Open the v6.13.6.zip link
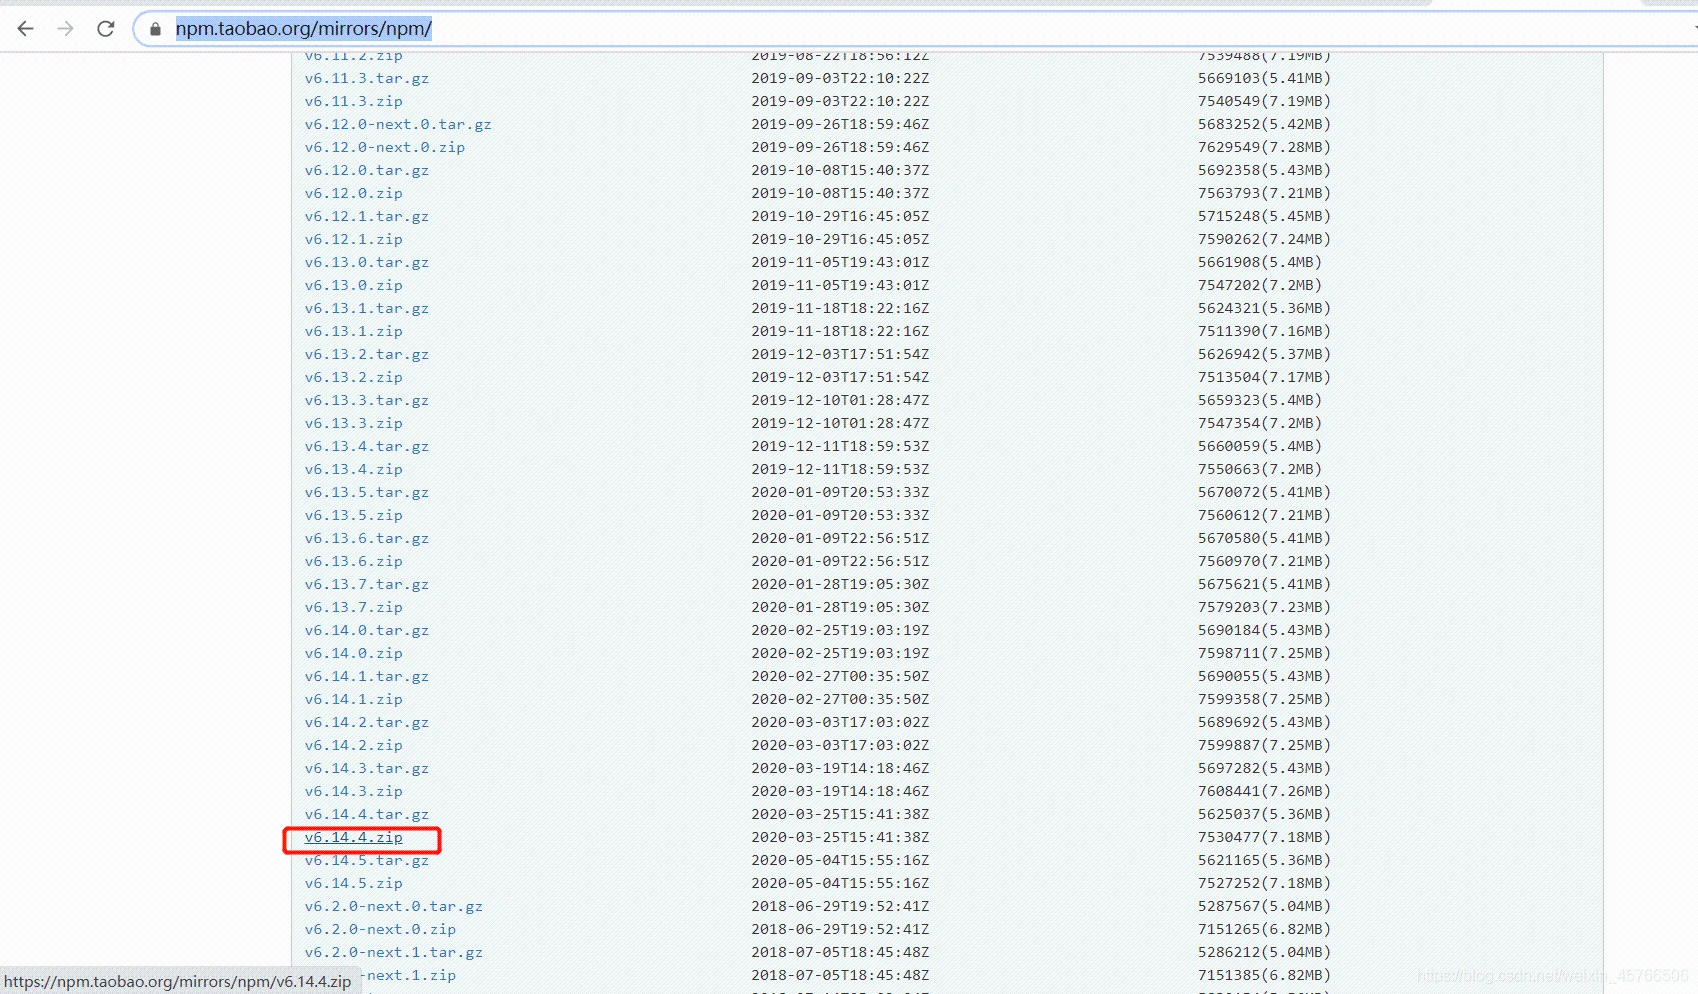 pyautogui.click(x=354, y=562)
